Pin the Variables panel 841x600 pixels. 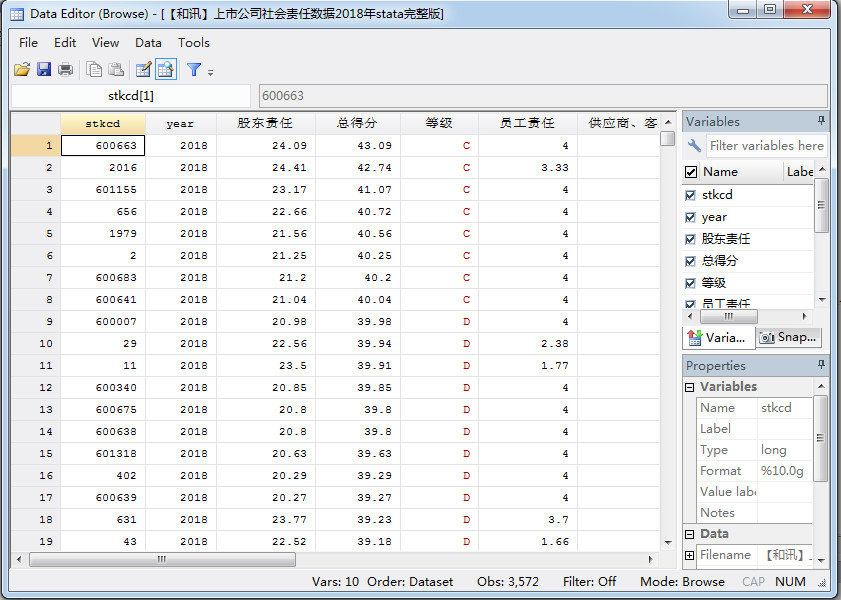click(x=821, y=121)
